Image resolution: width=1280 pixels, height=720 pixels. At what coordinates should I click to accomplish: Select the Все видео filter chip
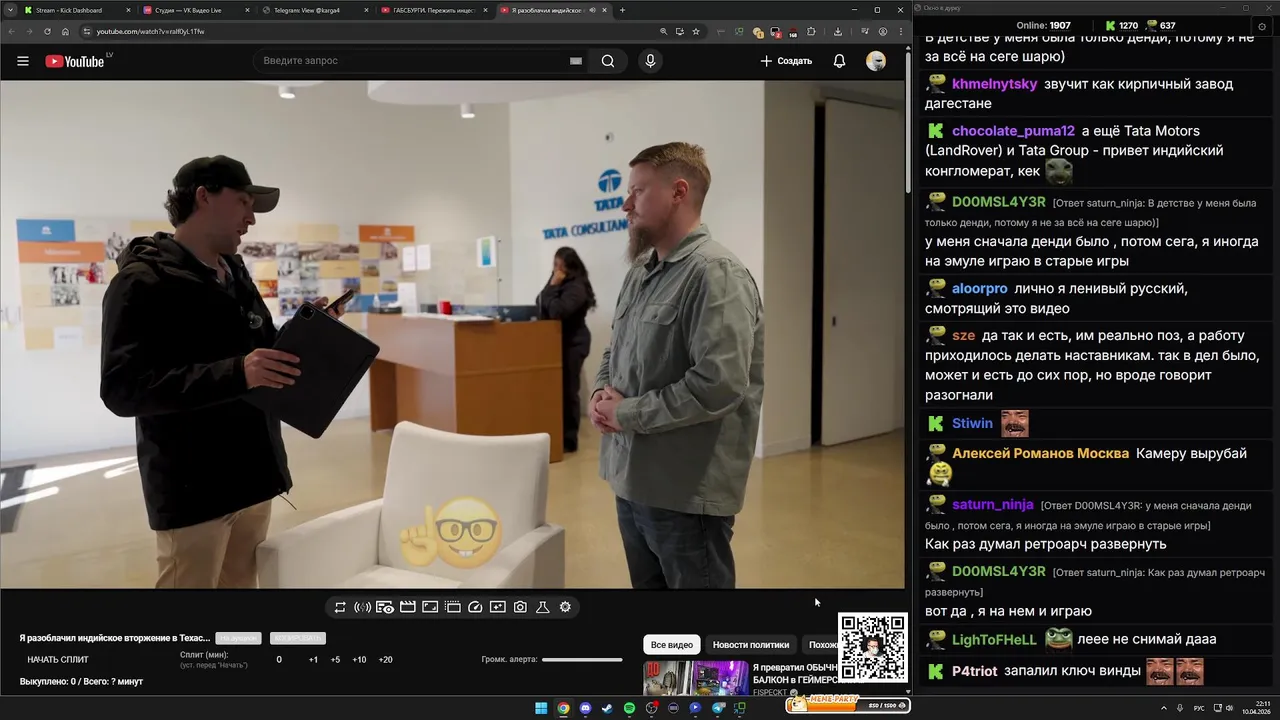[672, 645]
